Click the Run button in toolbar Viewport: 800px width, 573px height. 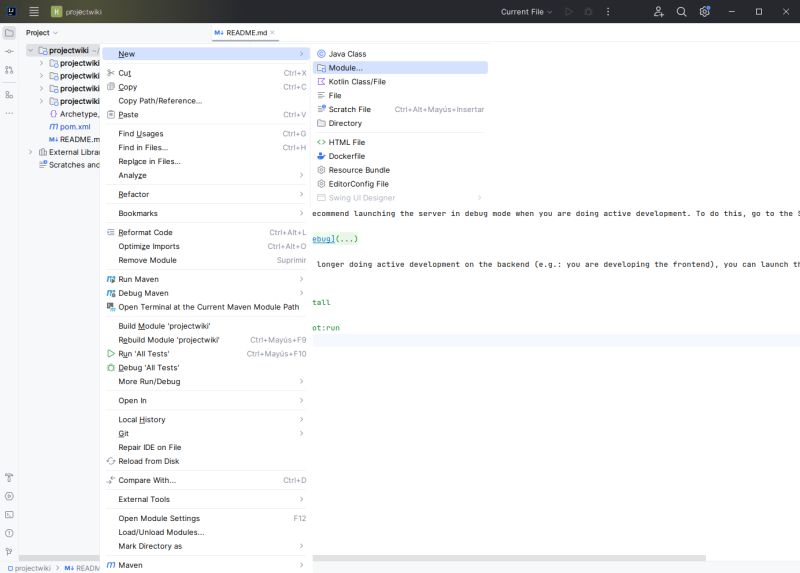(569, 12)
